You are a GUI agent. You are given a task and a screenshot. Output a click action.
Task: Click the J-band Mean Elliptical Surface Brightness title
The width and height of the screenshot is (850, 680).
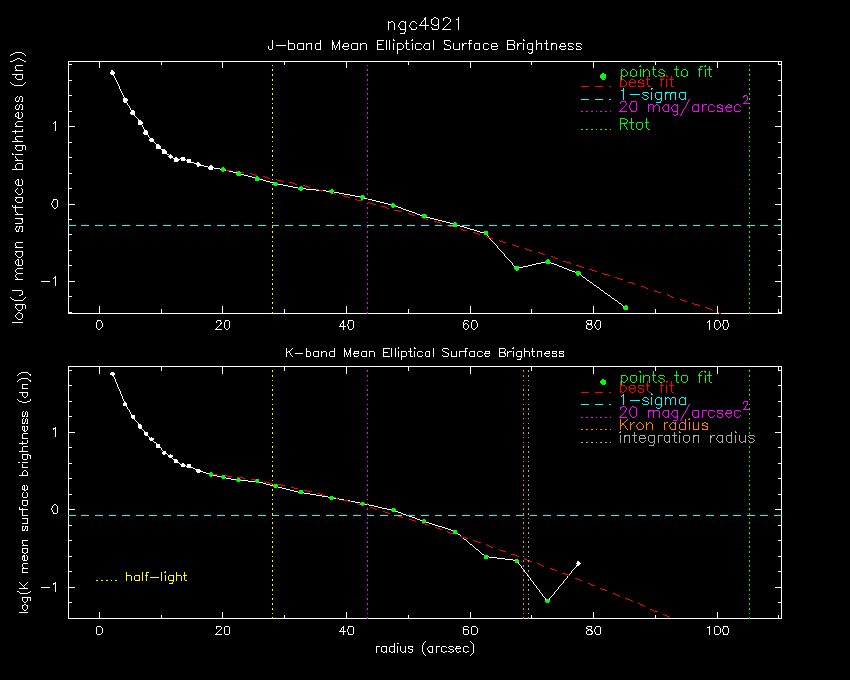click(424, 46)
